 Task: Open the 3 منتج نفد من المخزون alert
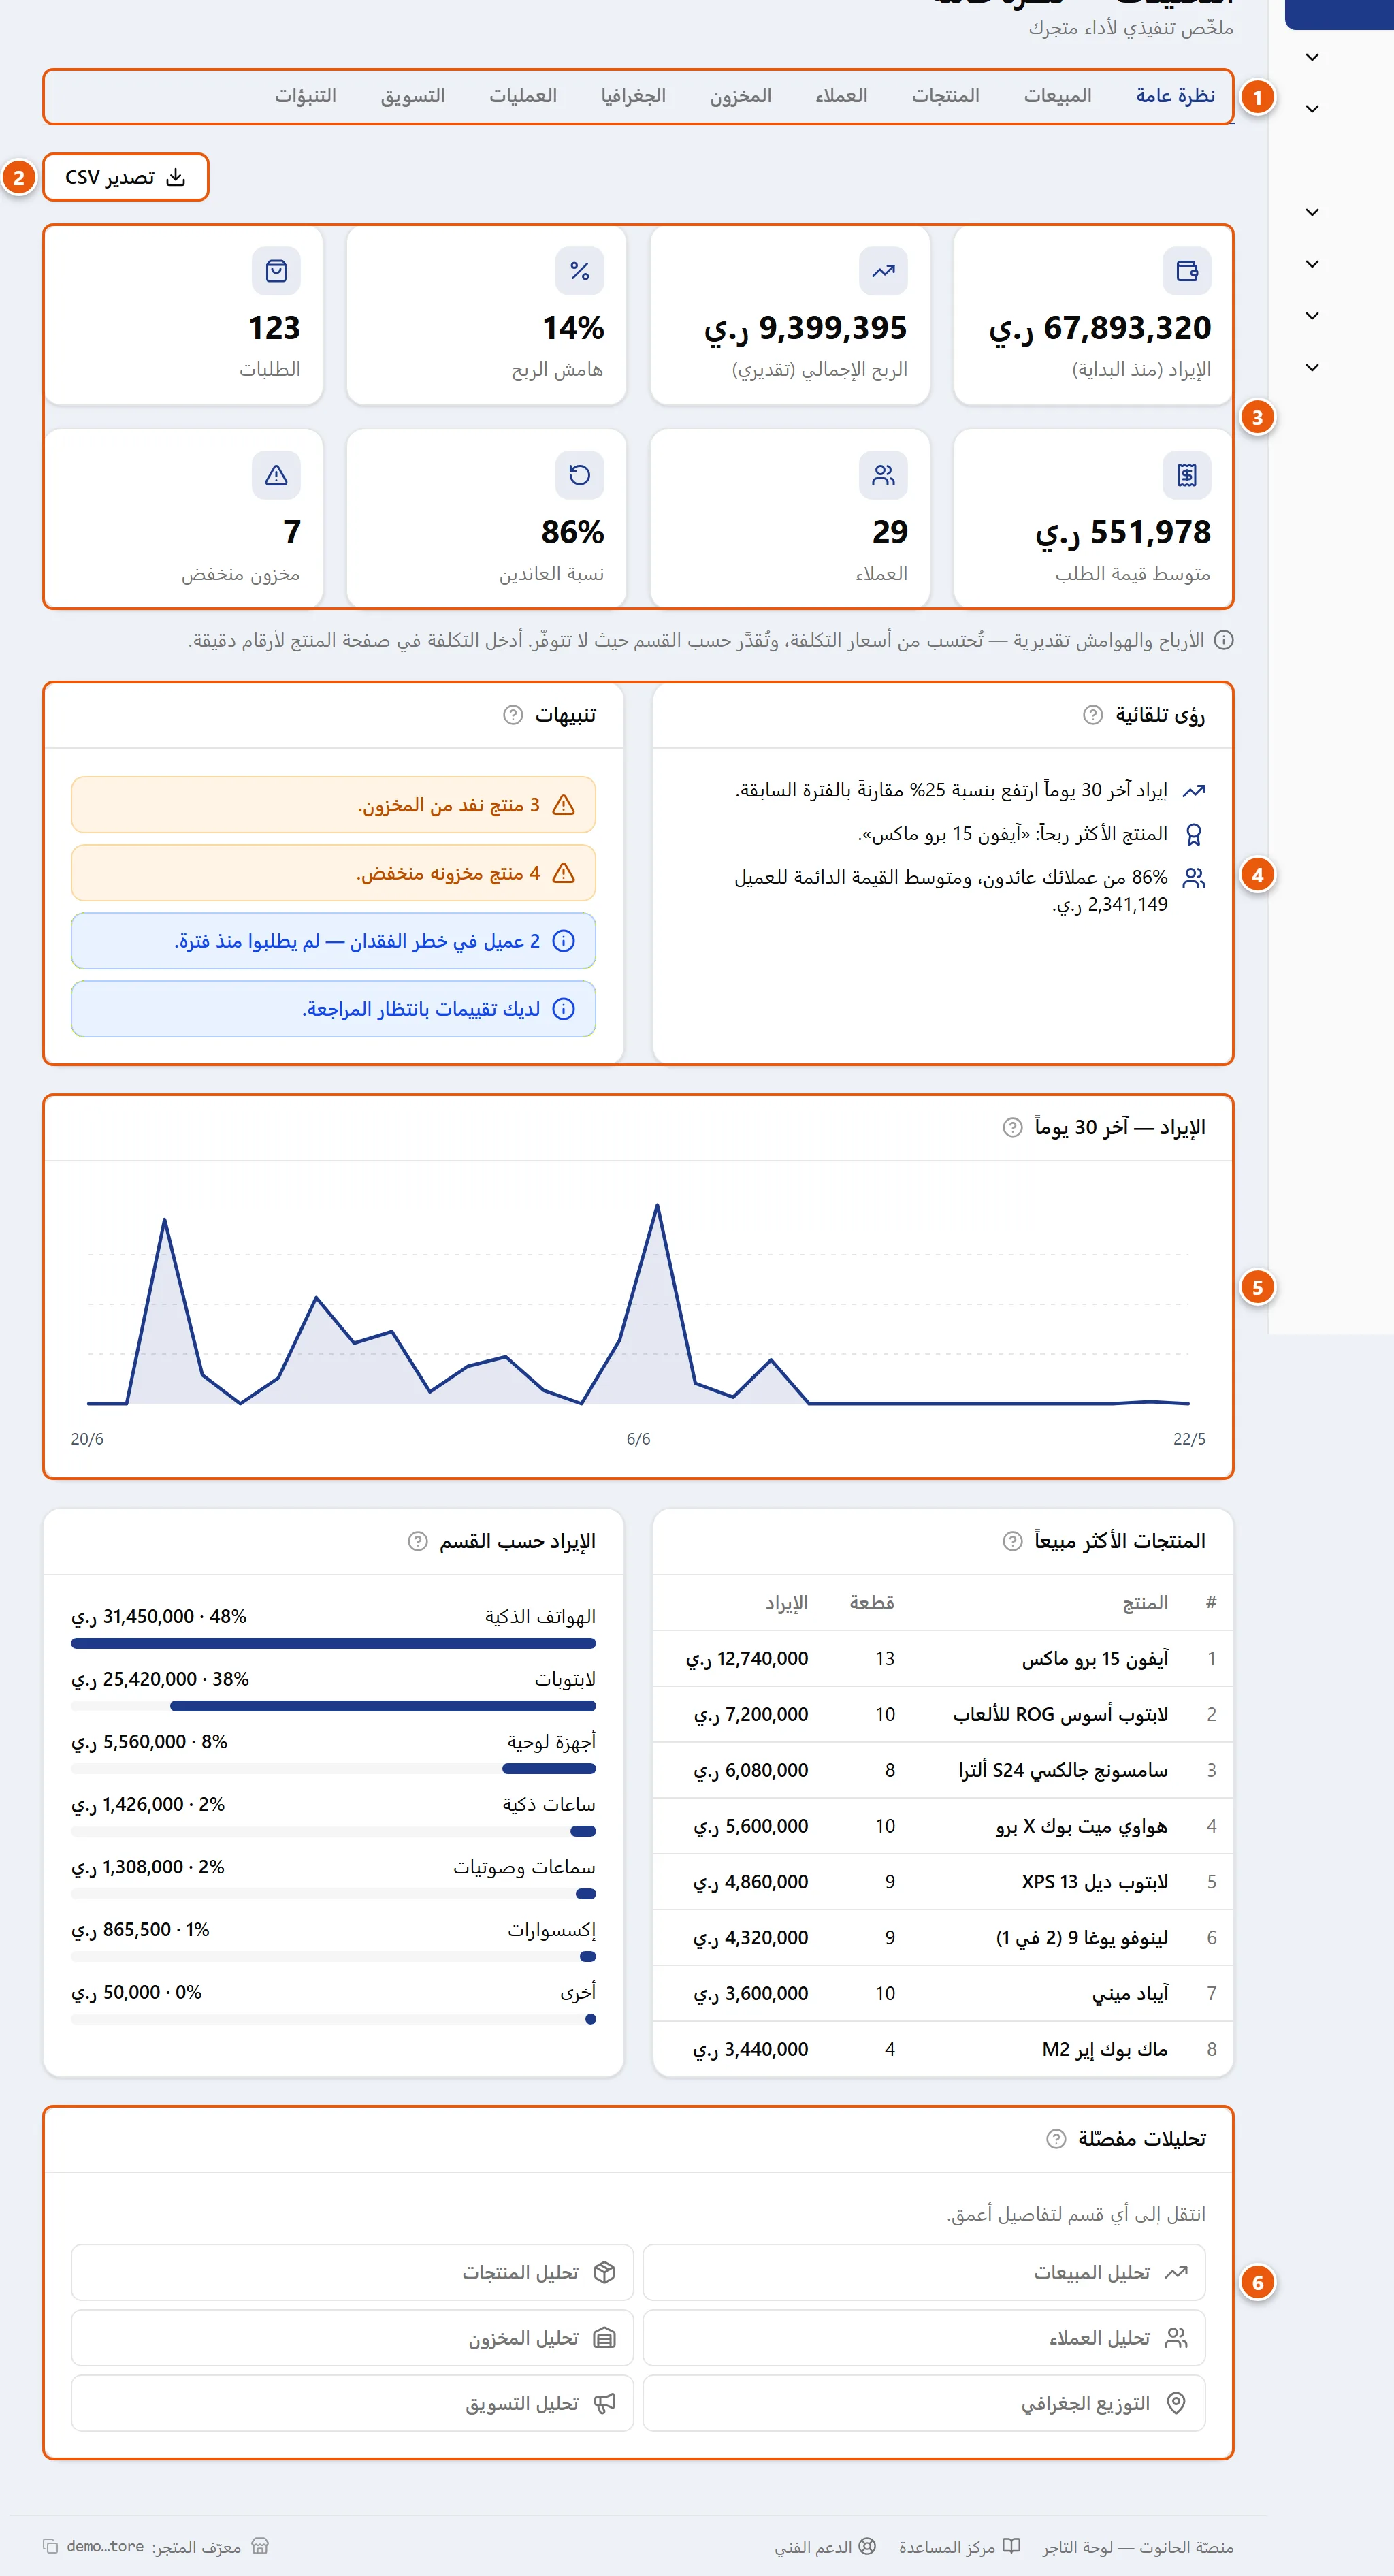(x=333, y=805)
